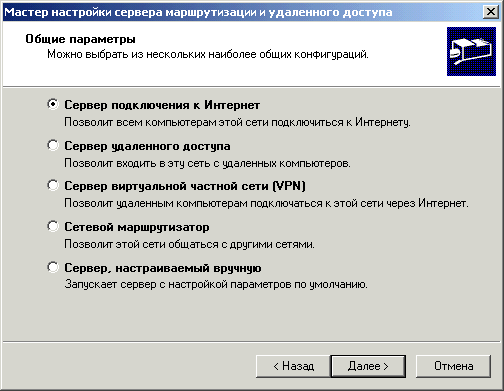The image size is (504, 391).
Task: Click the routing server wizard icon
Action: pos(471,51)
